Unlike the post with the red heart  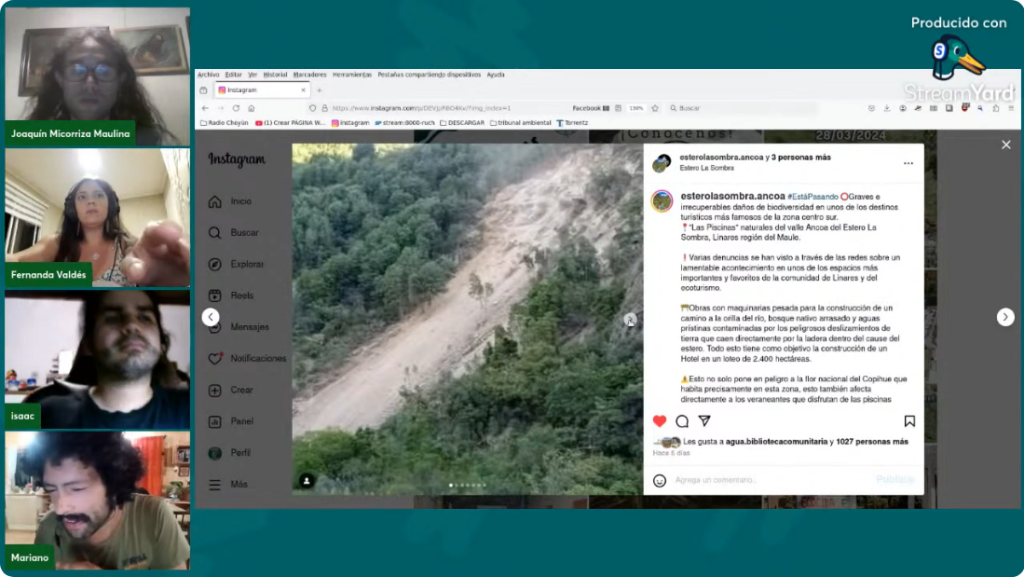pos(659,421)
